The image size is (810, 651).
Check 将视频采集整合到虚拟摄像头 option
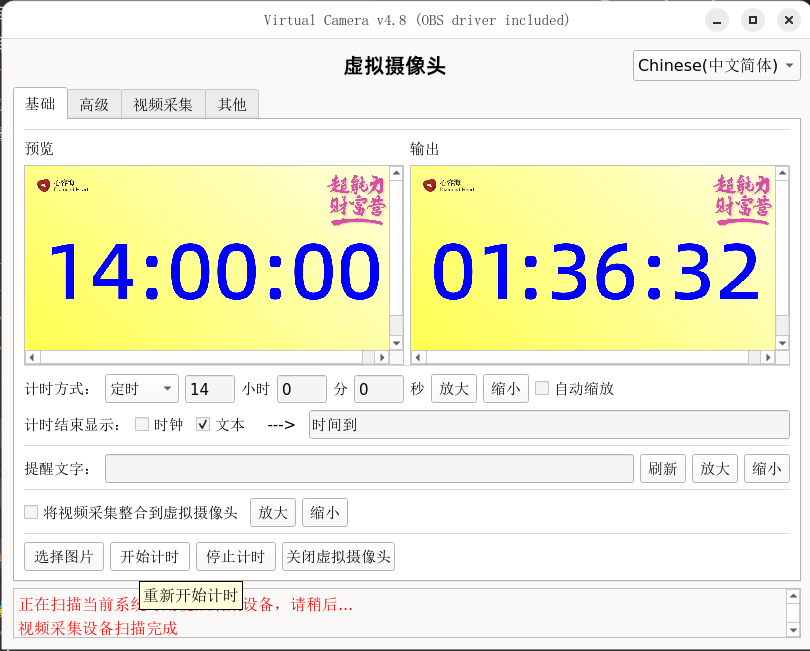pyautogui.click(x=31, y=513)
